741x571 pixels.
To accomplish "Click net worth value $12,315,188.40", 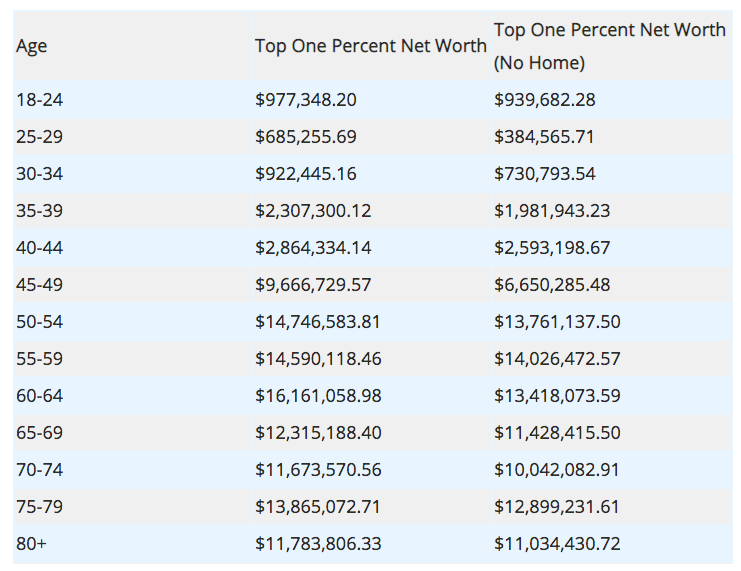I will [317, 433].
